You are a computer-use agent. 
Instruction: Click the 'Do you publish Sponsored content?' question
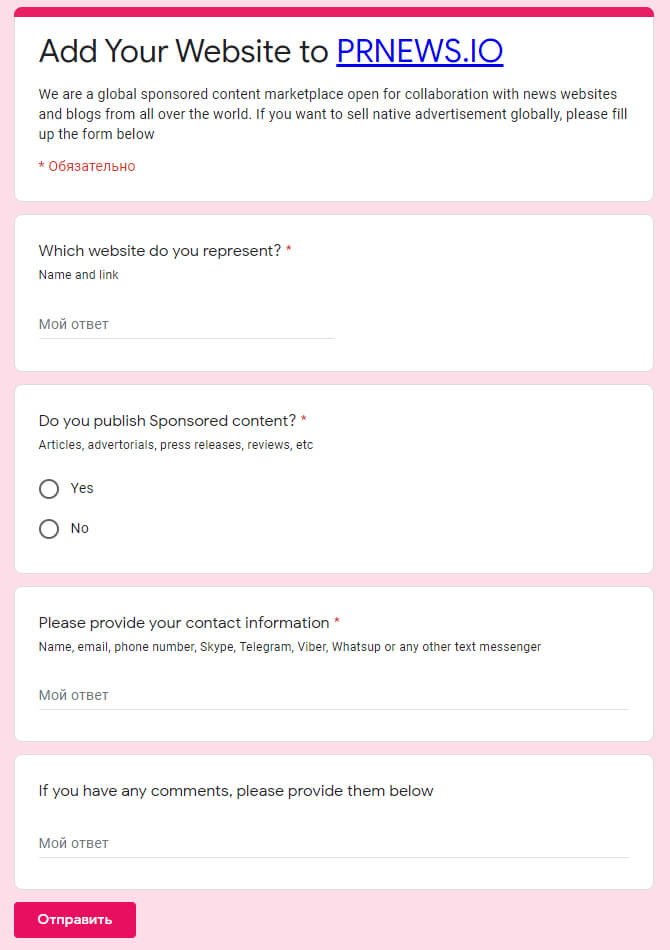tap(167, 420)
